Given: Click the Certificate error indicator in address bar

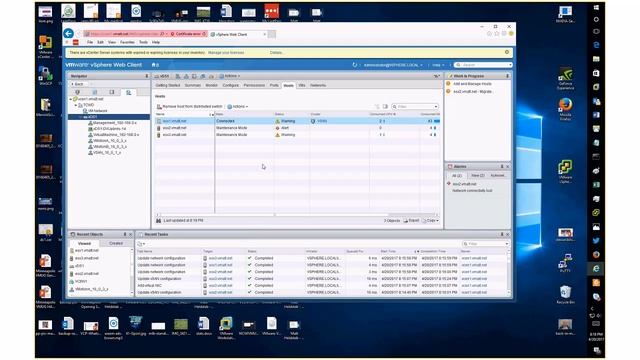Looking at the screenshot, I should [188, 34].
